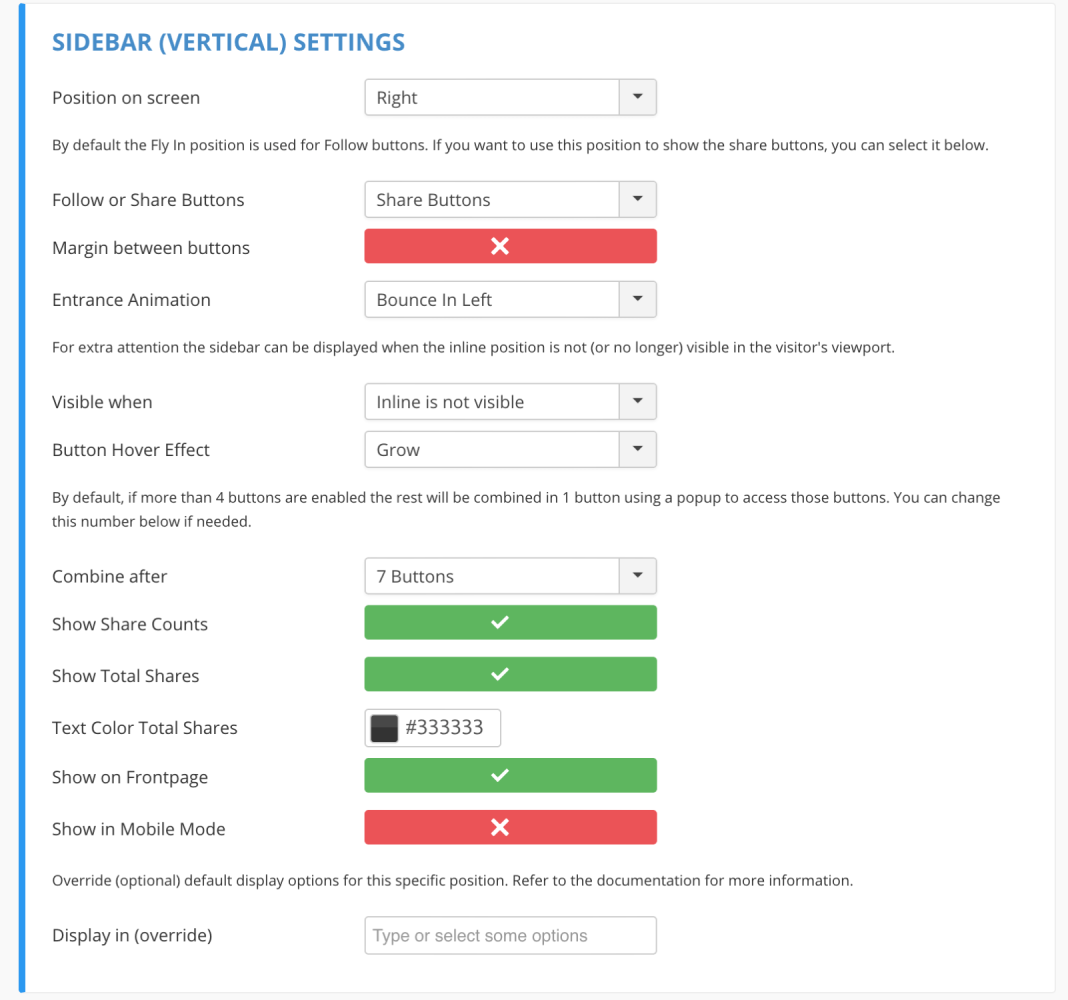Click checkmark icon on Show Share Counts
This screenshot has width=1068, height=1000.
pyautogui.click(x=500, y=622)
